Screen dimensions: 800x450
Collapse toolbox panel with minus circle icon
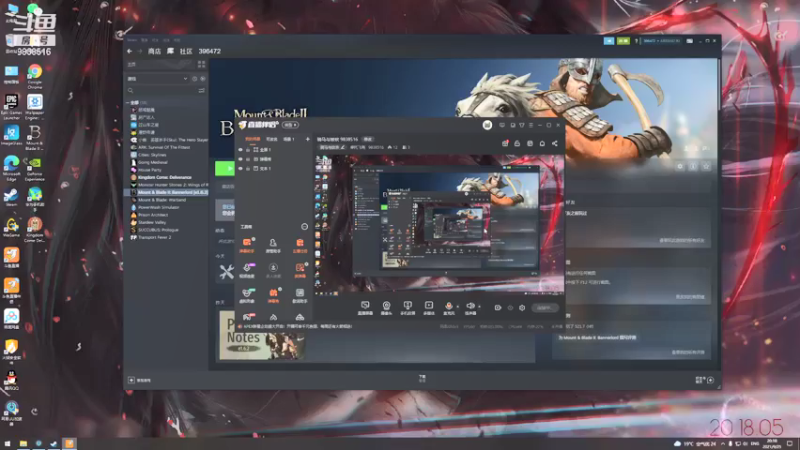pos(305,227)
